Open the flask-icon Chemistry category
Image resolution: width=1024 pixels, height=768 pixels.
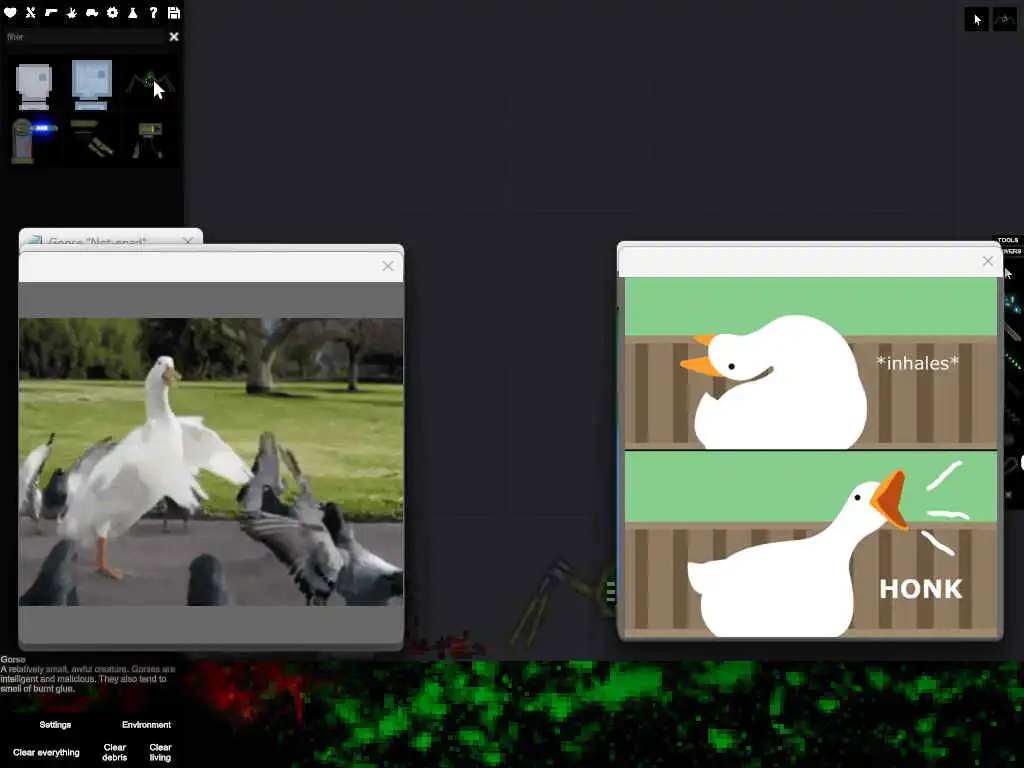coord(133,12)
